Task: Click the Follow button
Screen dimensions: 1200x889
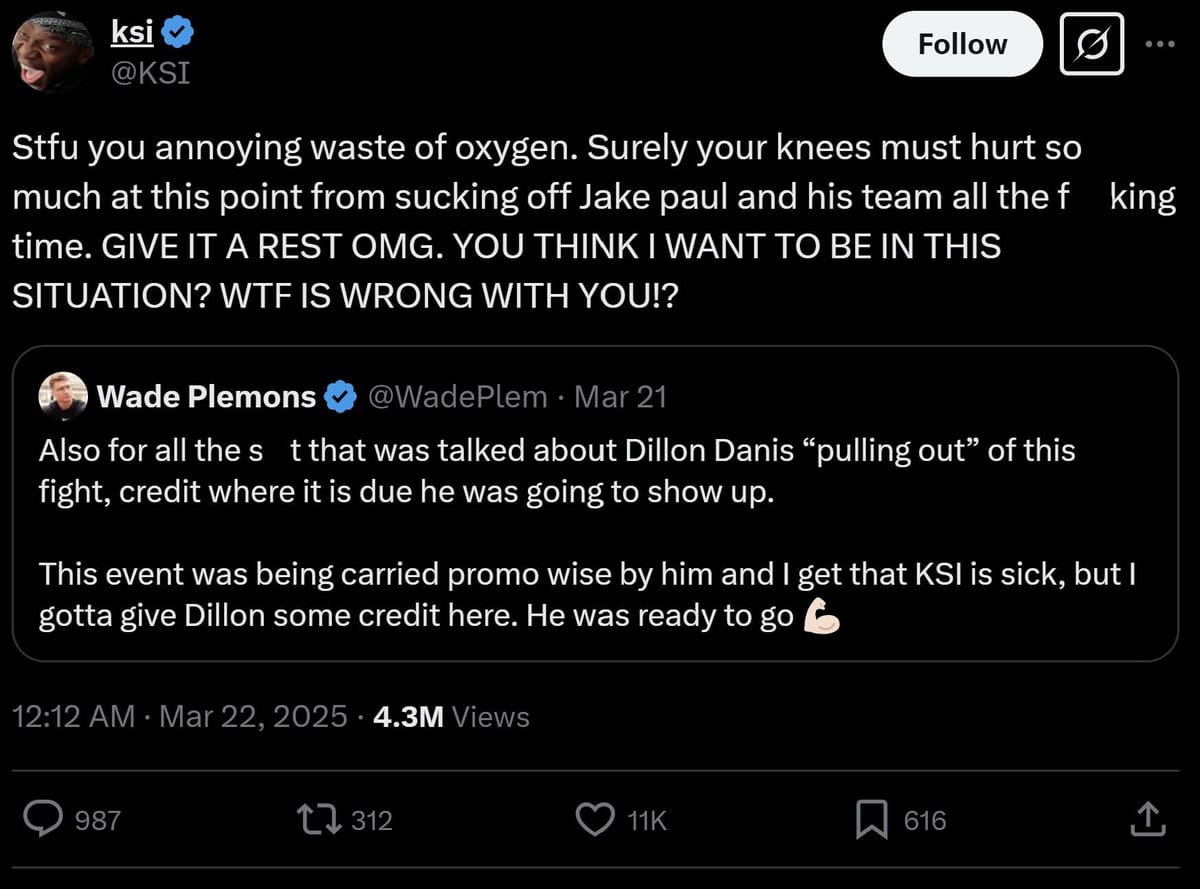Action: pos(962,44)
